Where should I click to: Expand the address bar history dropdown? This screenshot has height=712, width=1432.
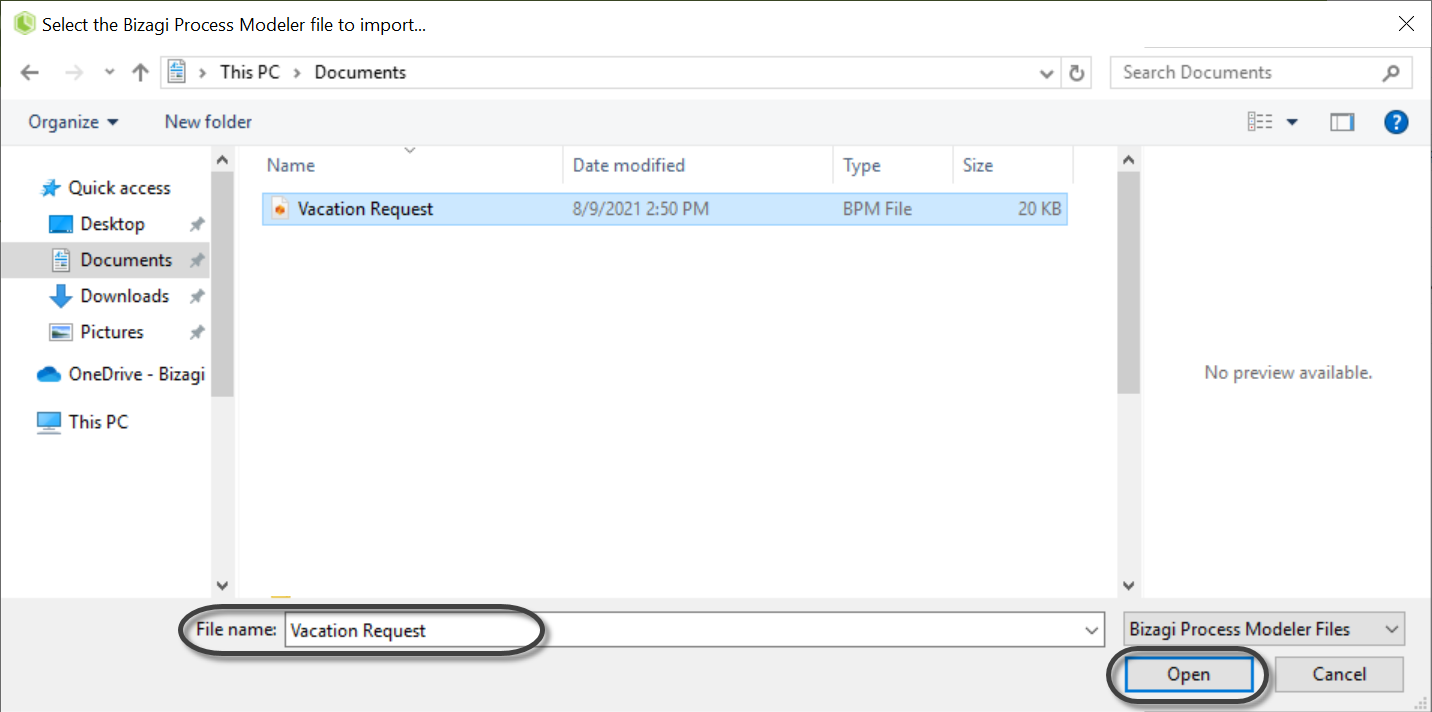point(1047,73)
